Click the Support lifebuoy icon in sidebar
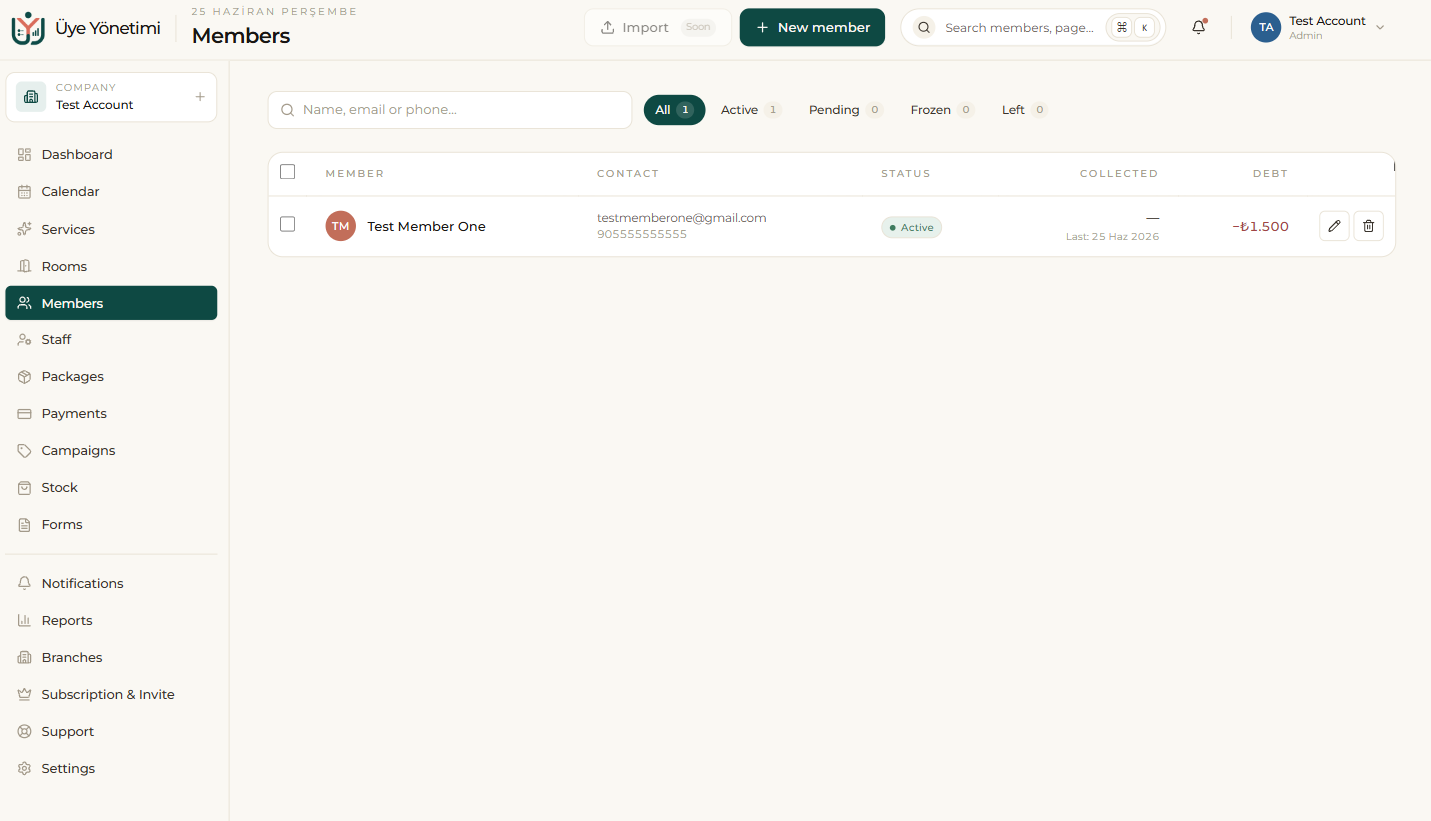 [x=25, y=732]
